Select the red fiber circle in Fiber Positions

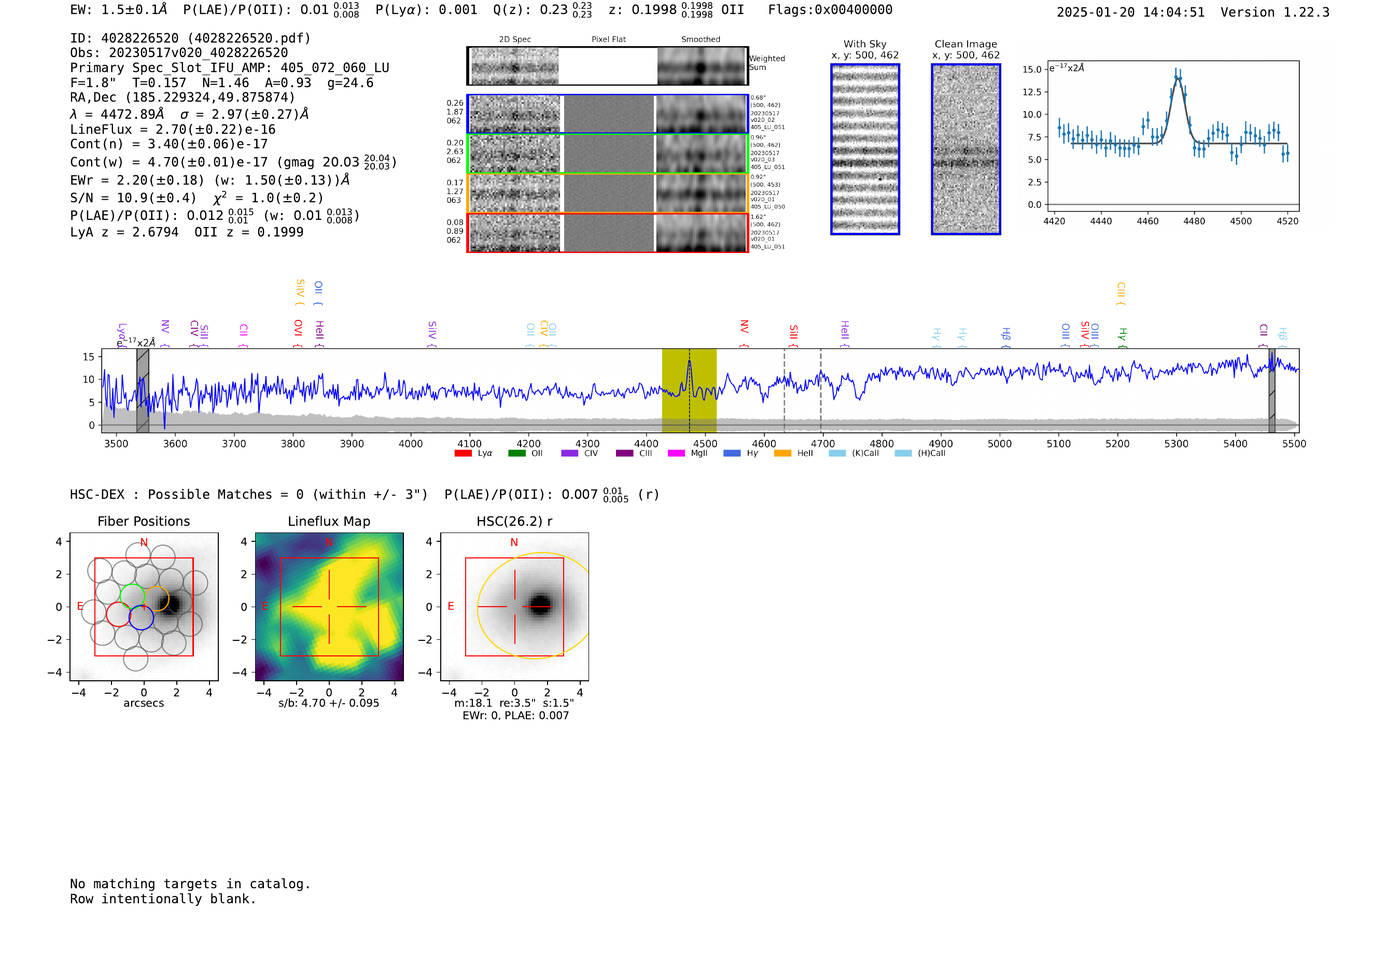coord(119,614)
